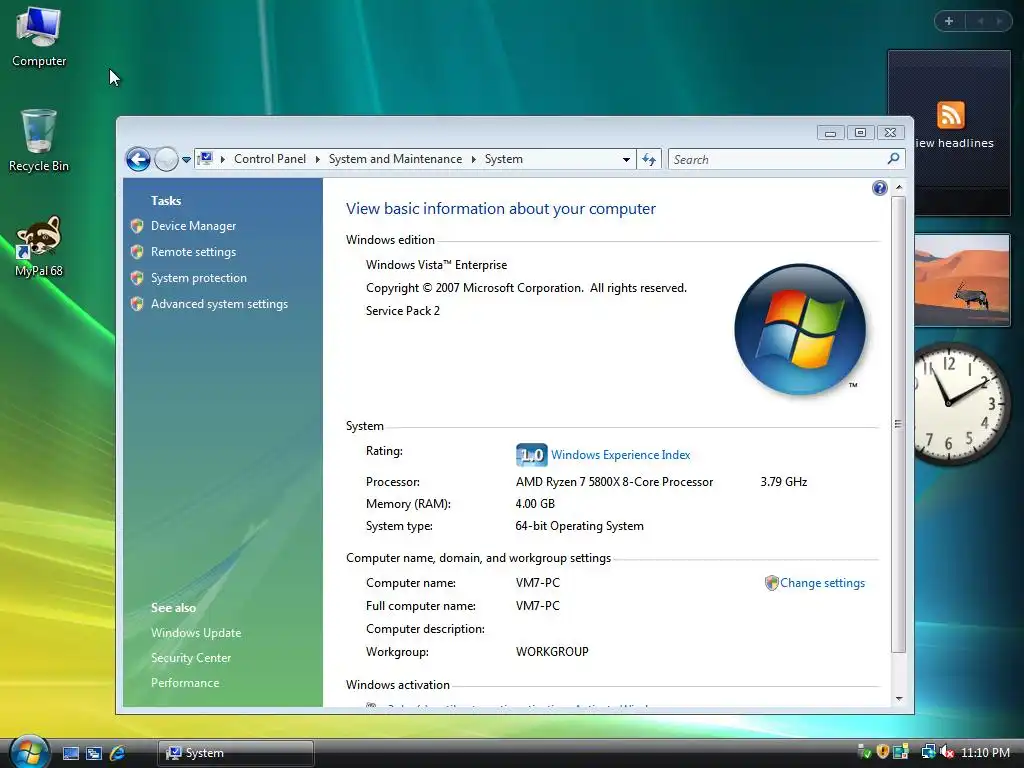
Task: Click the scrollbar up arrow
Action: tap(899, 187)
